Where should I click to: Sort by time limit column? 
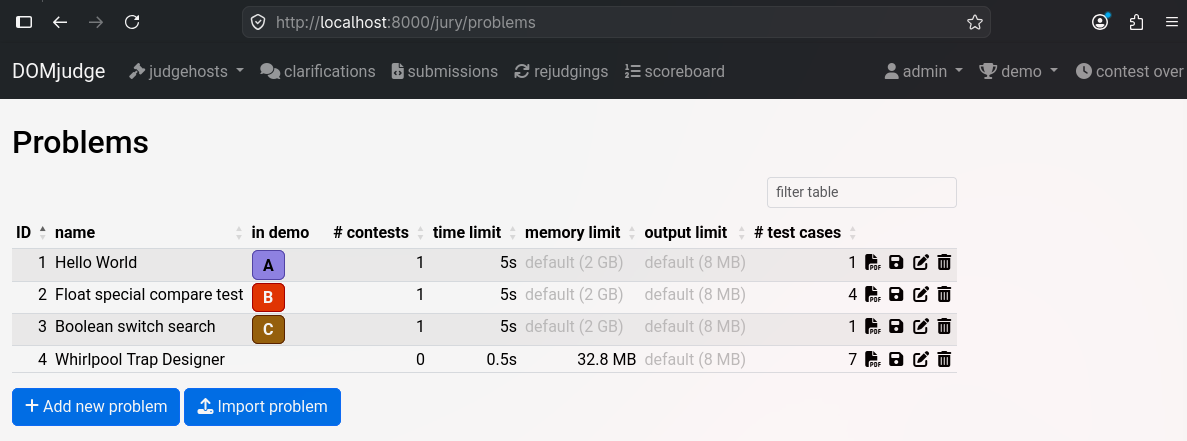coord(475,232)
